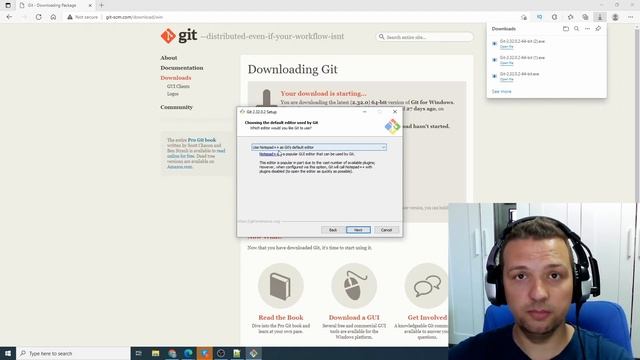640x360 pixels.
Task: Open the Windows Start menu
Action: [x=8, y=353]
